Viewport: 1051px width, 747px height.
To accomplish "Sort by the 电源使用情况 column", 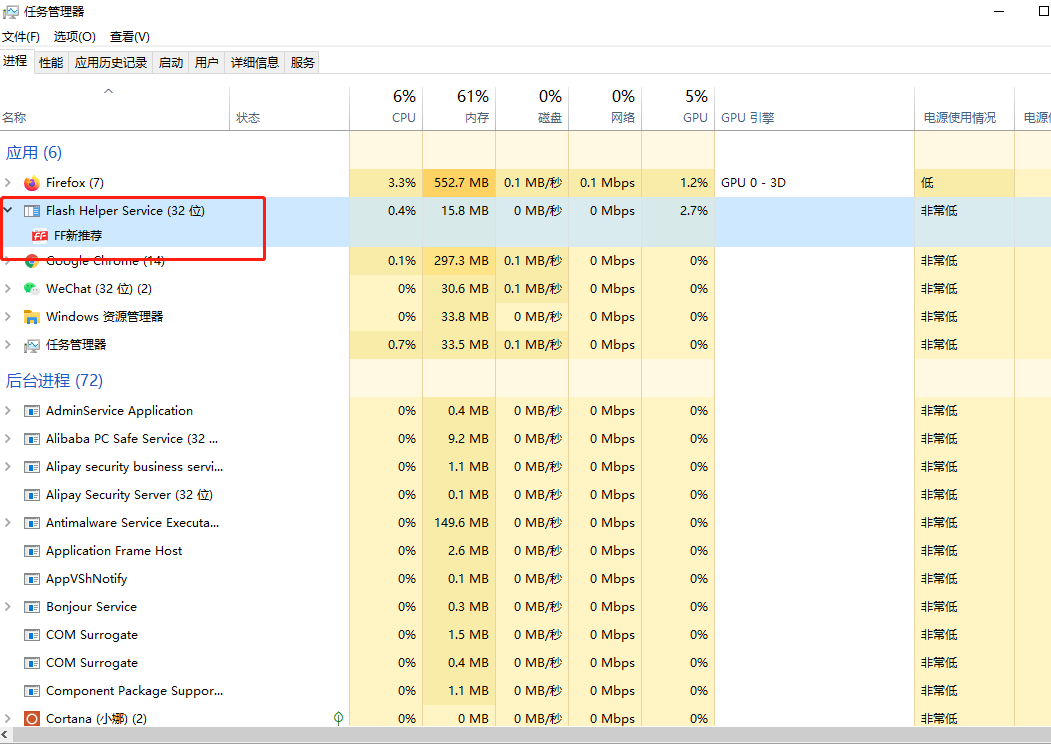I will (x=965, y=109).
